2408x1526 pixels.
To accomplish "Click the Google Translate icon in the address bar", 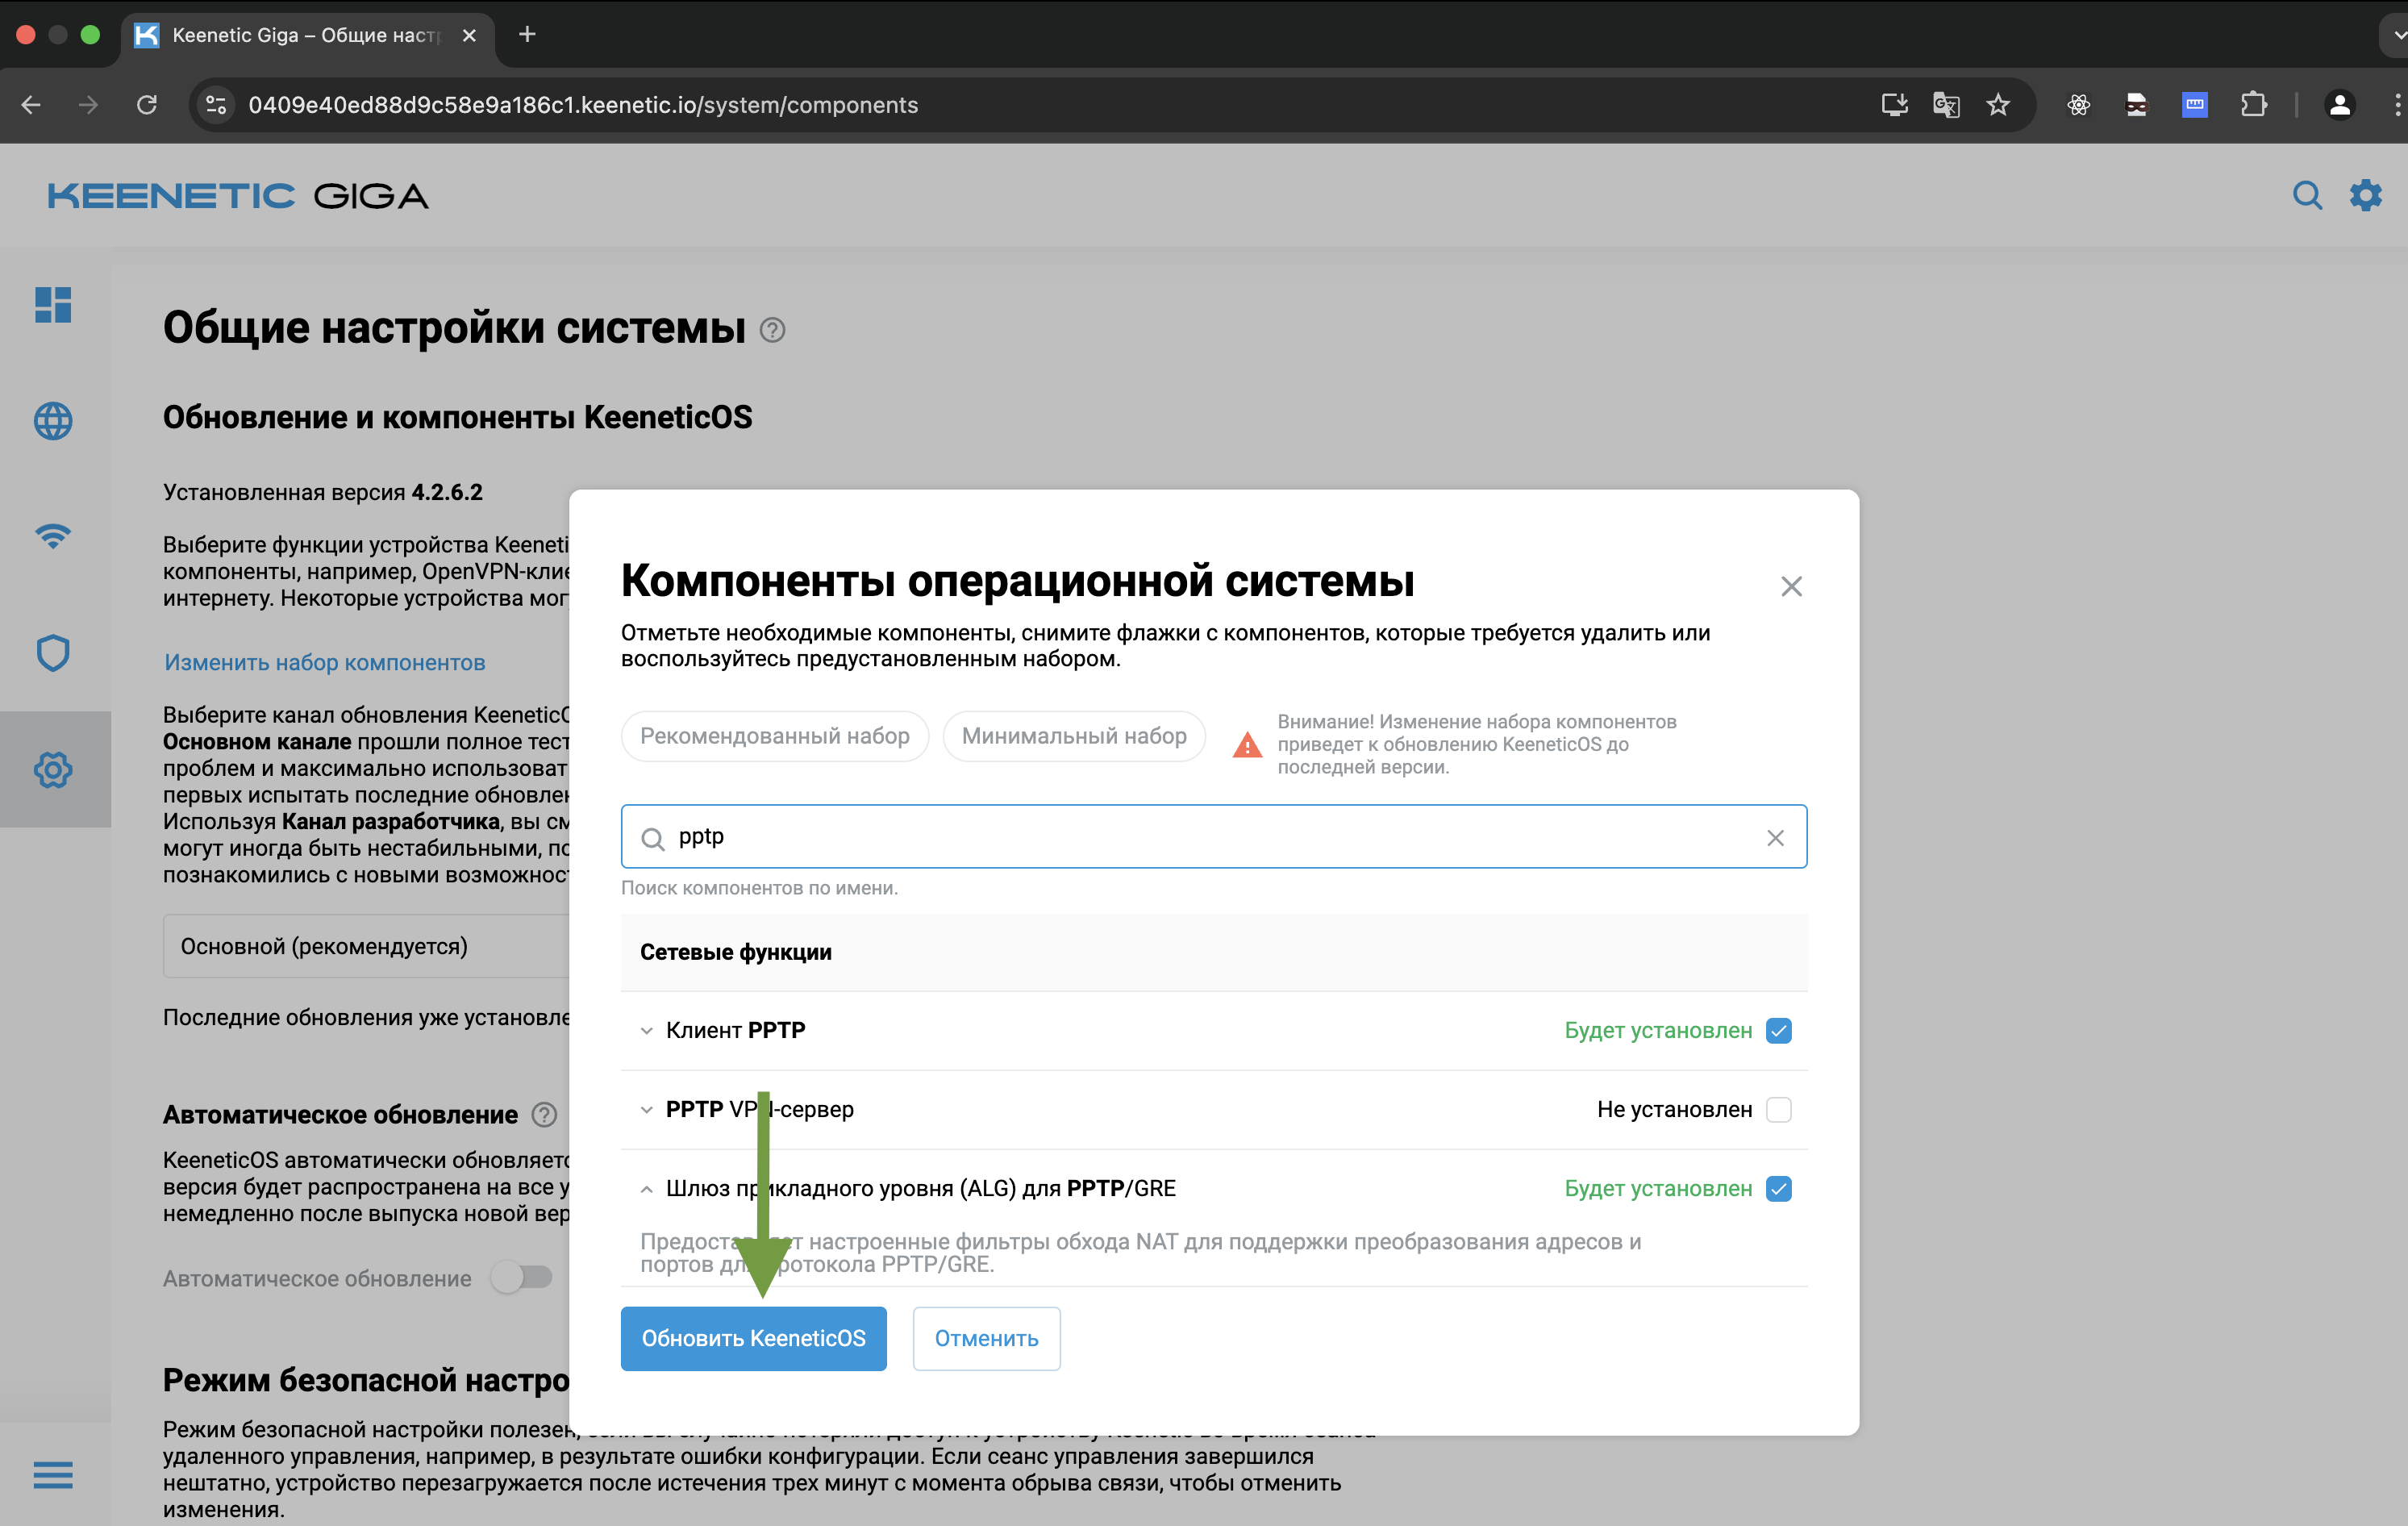I will [x=1946, y=104].
